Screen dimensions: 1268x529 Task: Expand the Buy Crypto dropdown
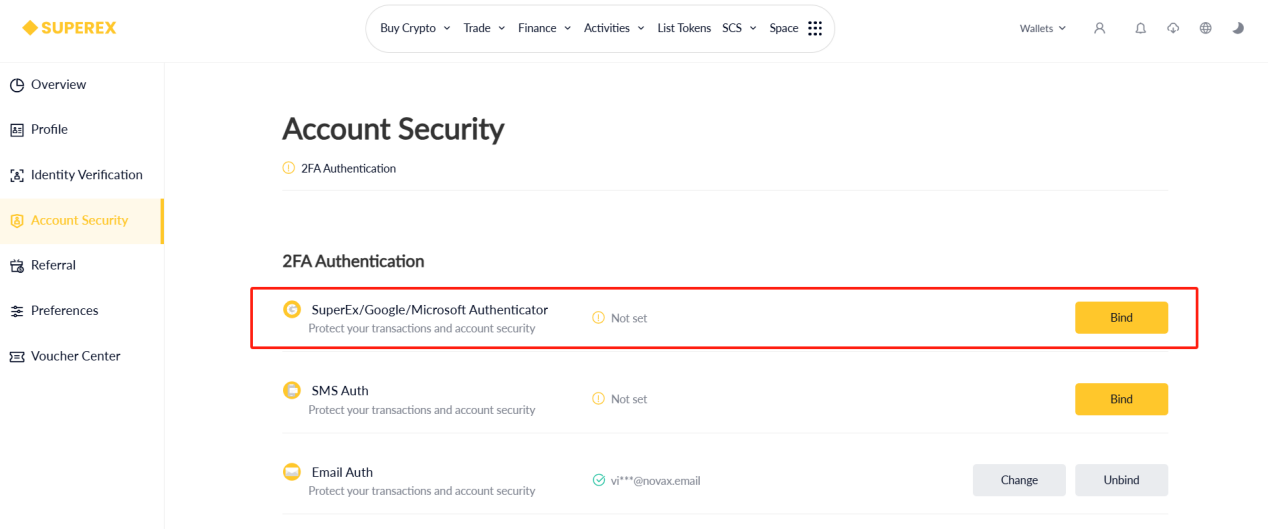pyautogui.click(x=415, y=28)
